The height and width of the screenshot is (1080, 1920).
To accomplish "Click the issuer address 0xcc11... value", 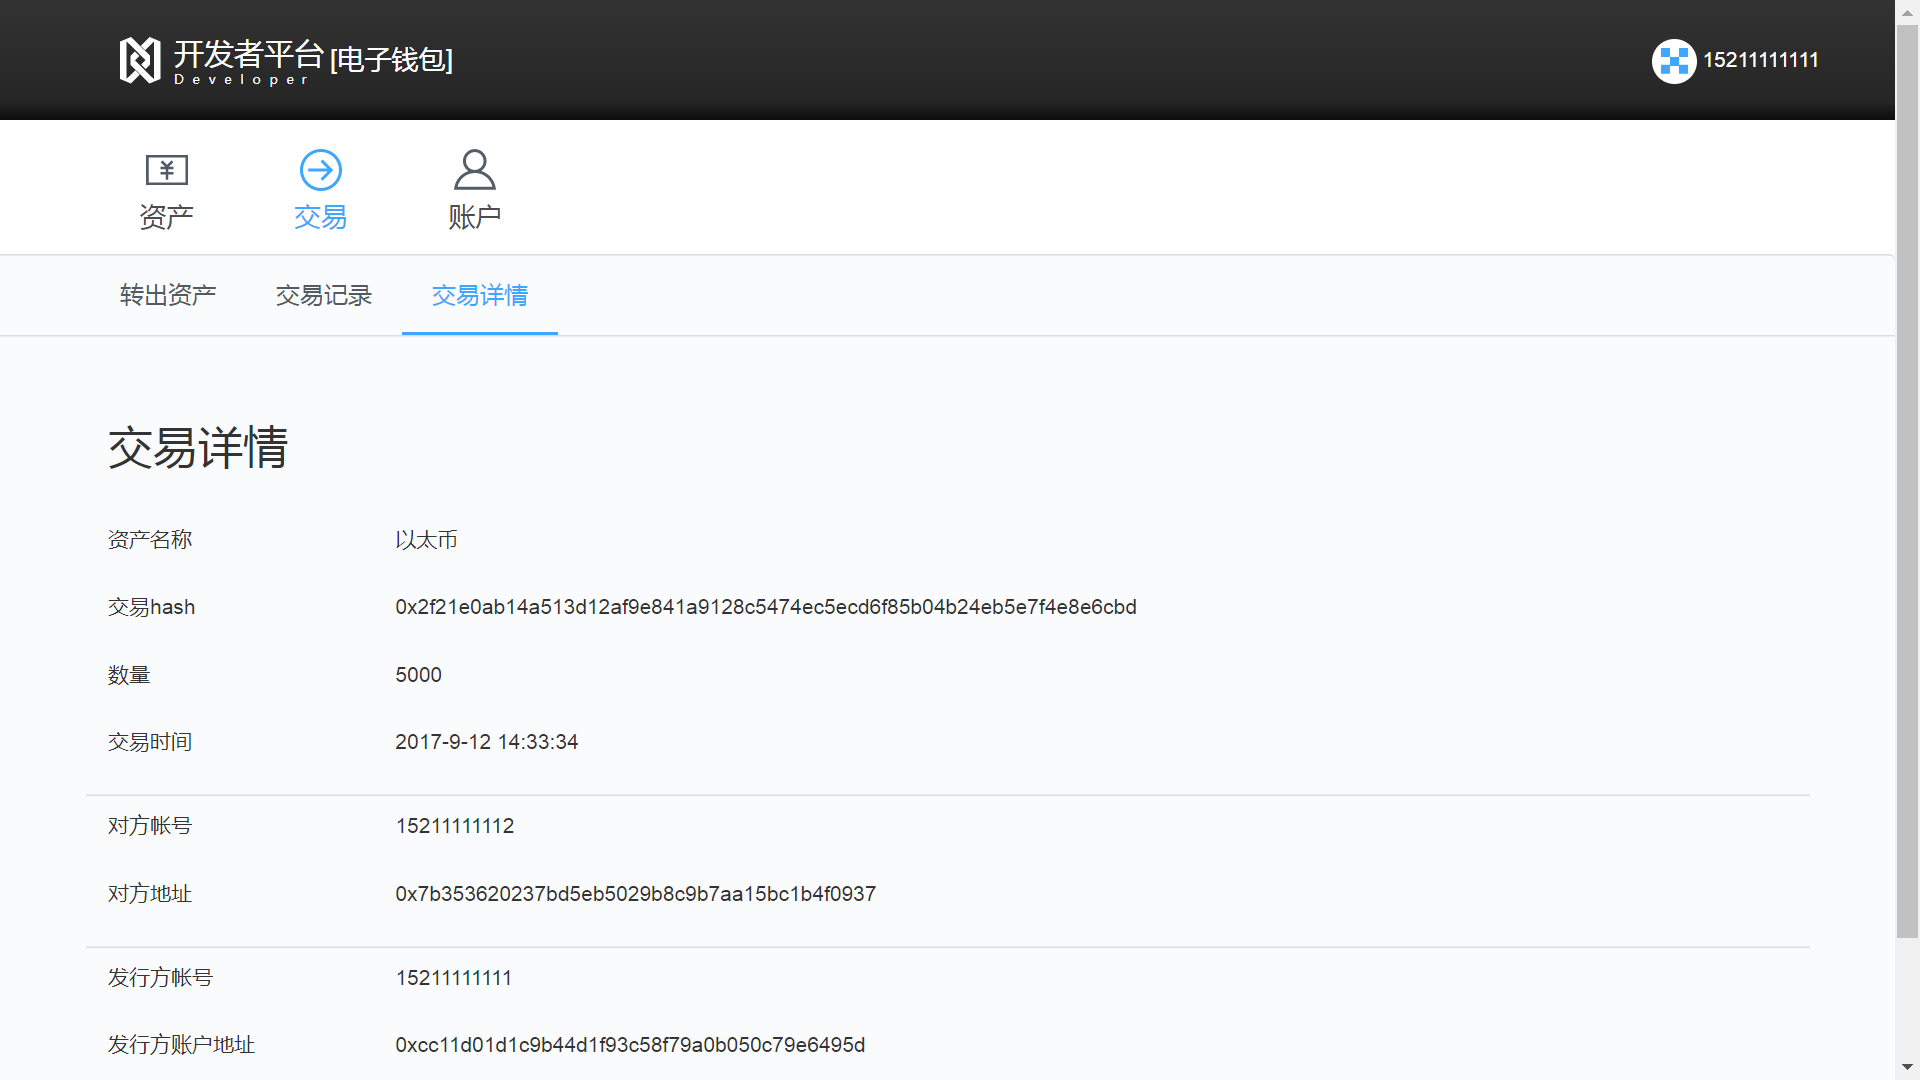I will click(x=630, y=1045).
